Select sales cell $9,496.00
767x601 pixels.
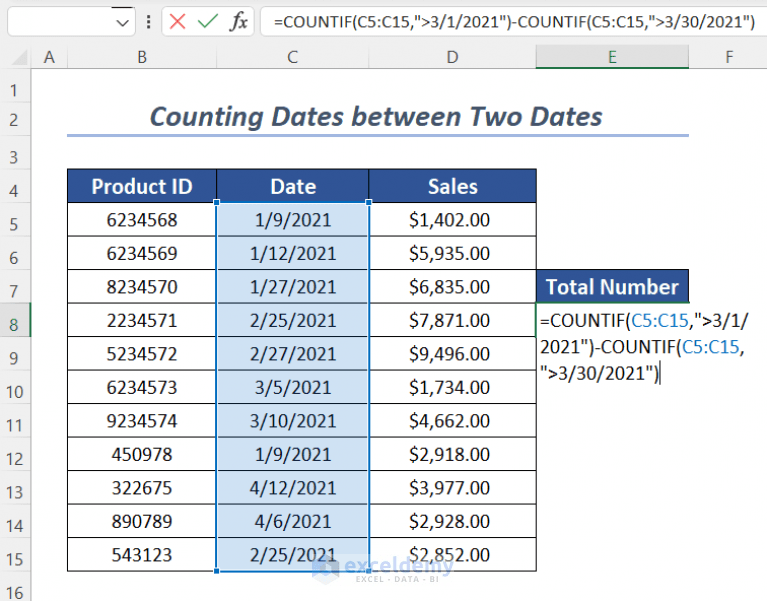coord(452,354)
